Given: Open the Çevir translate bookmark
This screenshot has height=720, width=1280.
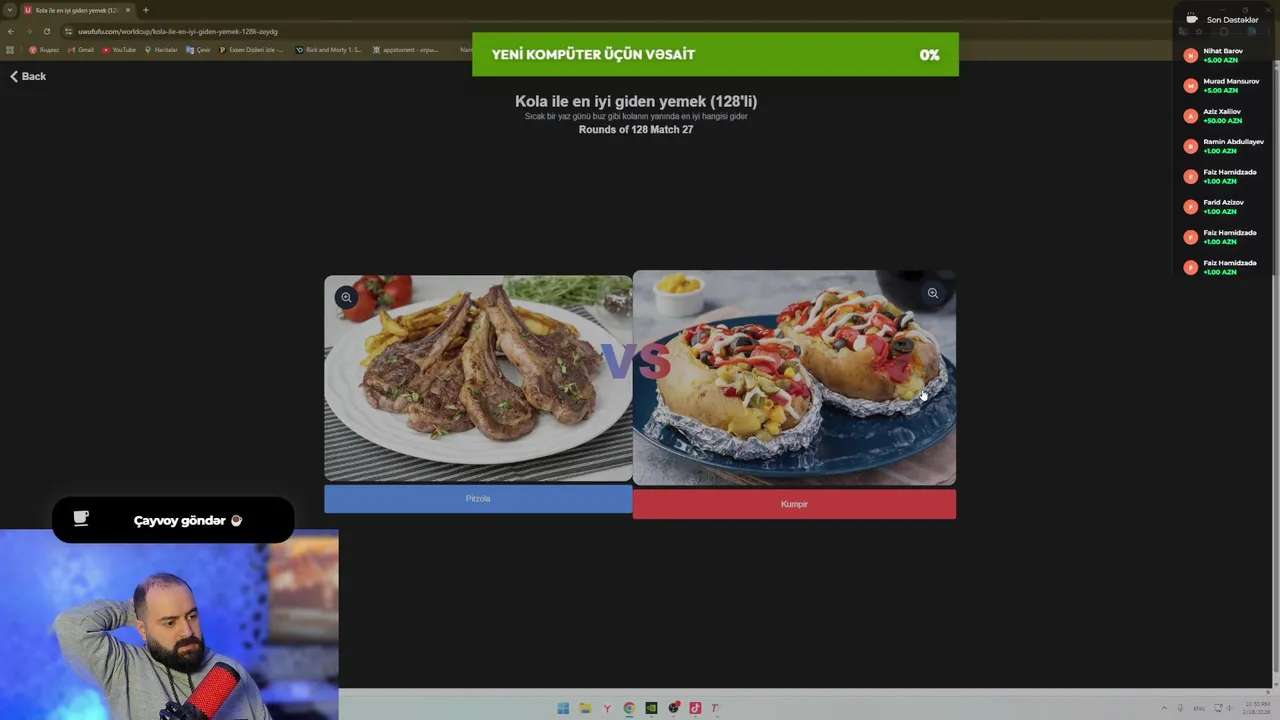Looking at the screenshot, I should 198,49.
